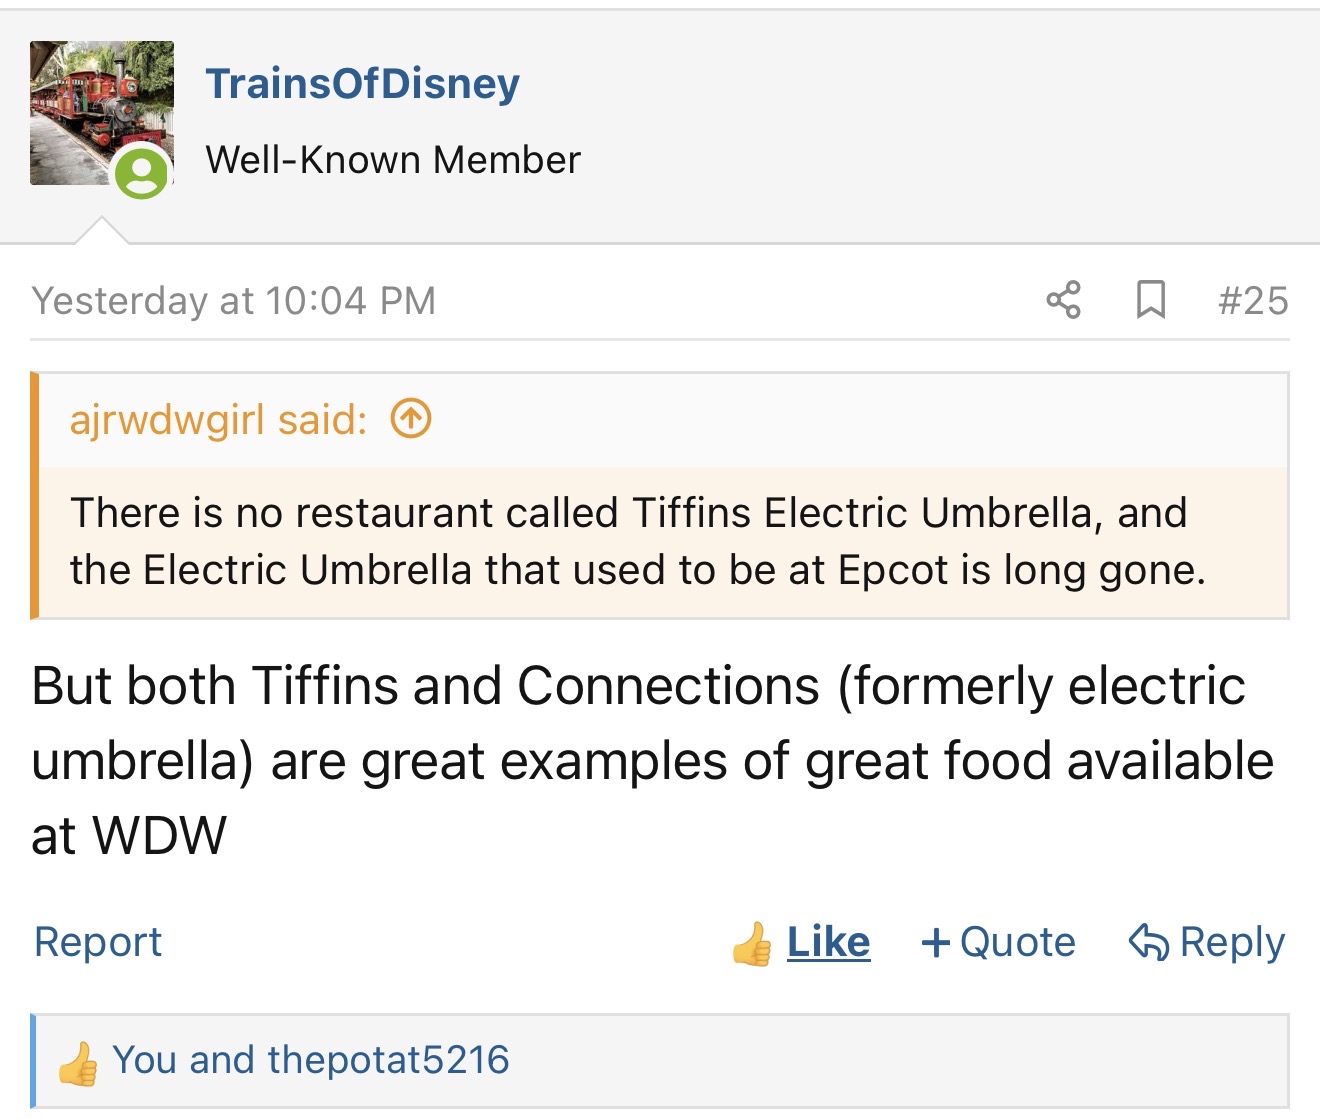
Task: Toggle the Like text link
Action: tap(828, 942)
